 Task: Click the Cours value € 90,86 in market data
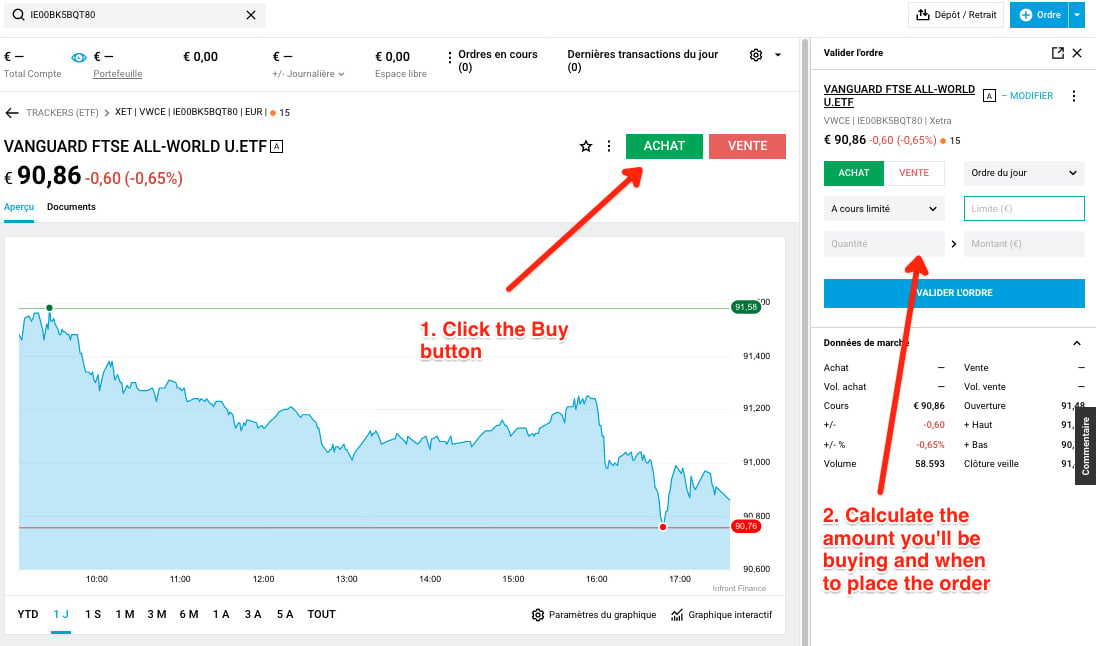(x=929, y=405)
